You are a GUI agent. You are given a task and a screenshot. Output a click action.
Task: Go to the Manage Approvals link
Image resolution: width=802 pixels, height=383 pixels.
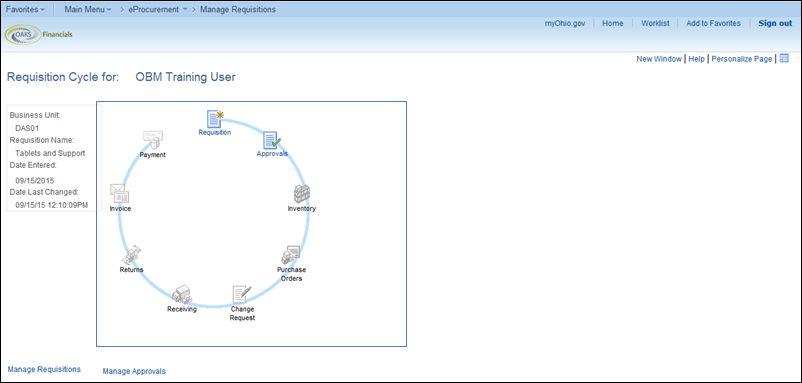[134, 371]
